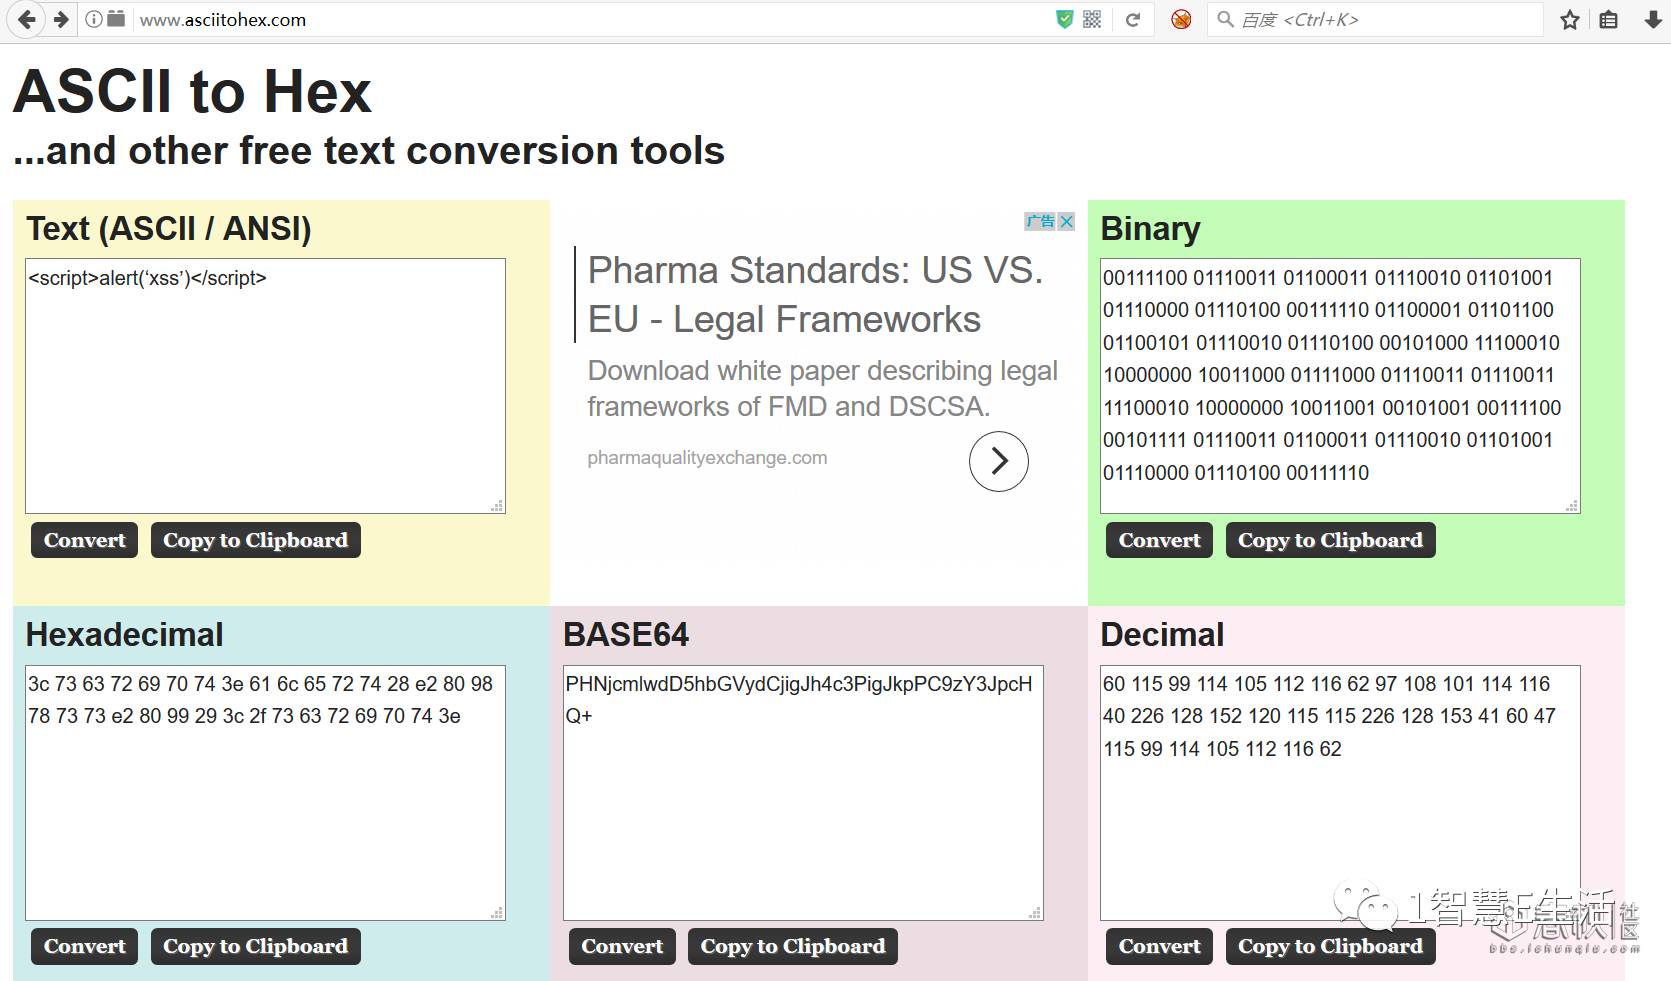Click the Binary panel title

coord(1150,229)
